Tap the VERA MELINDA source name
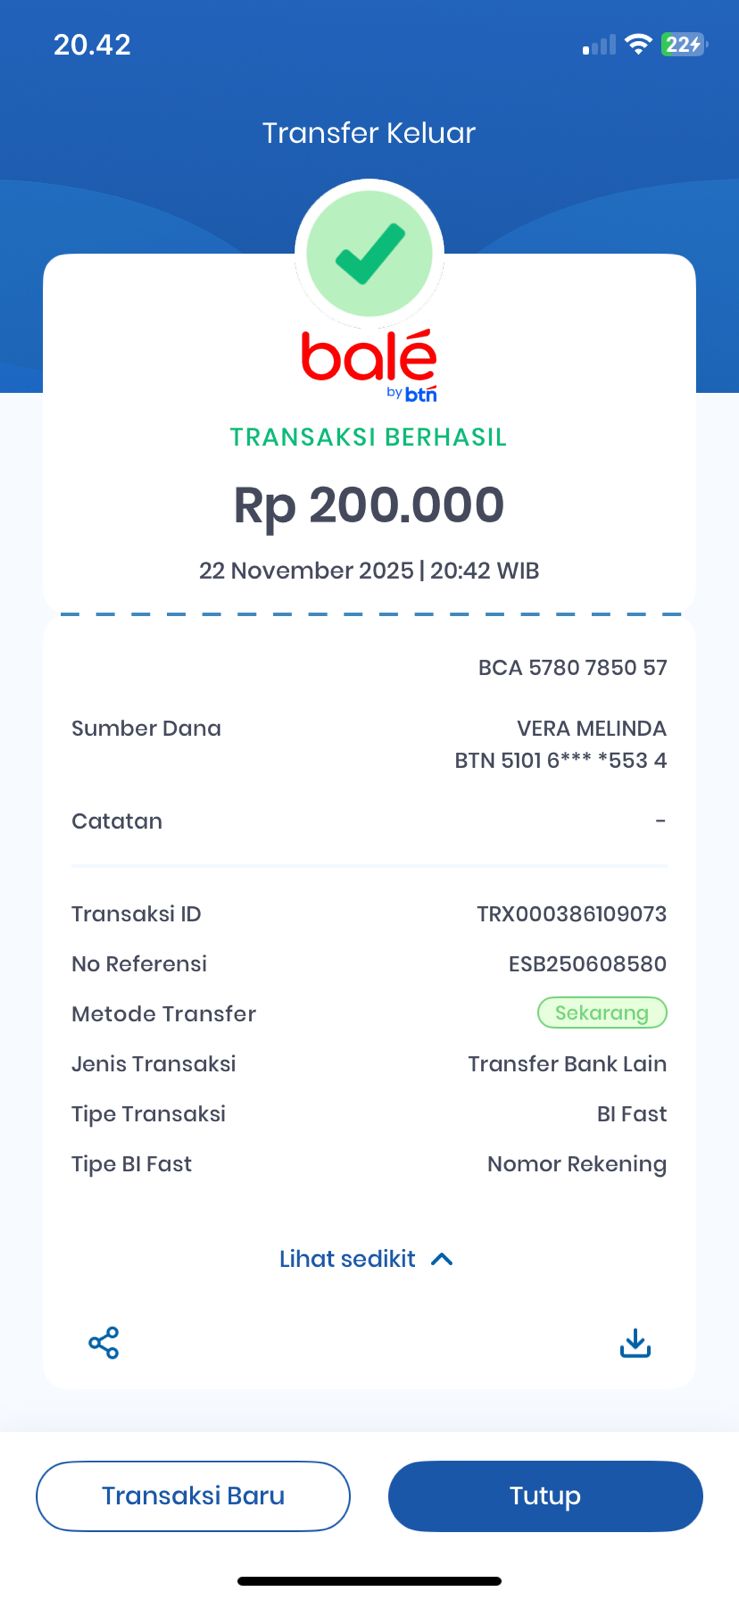This screenshot has width=739, height=1600. (x=591, y=728)
